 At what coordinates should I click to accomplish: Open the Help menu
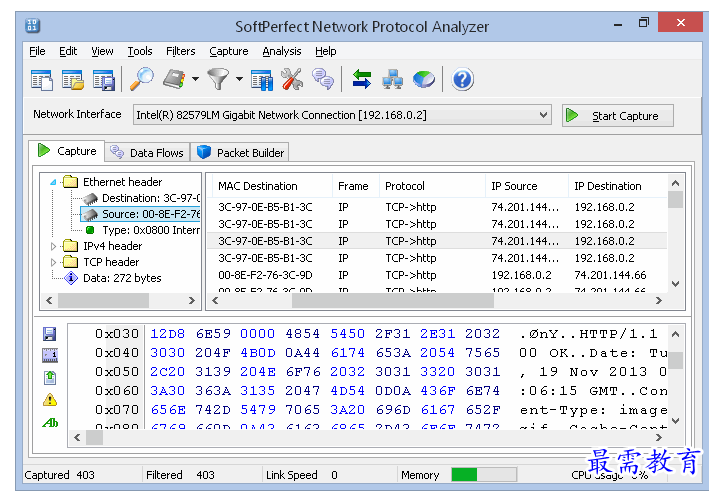pyautogui.click(x=326, y=51)
